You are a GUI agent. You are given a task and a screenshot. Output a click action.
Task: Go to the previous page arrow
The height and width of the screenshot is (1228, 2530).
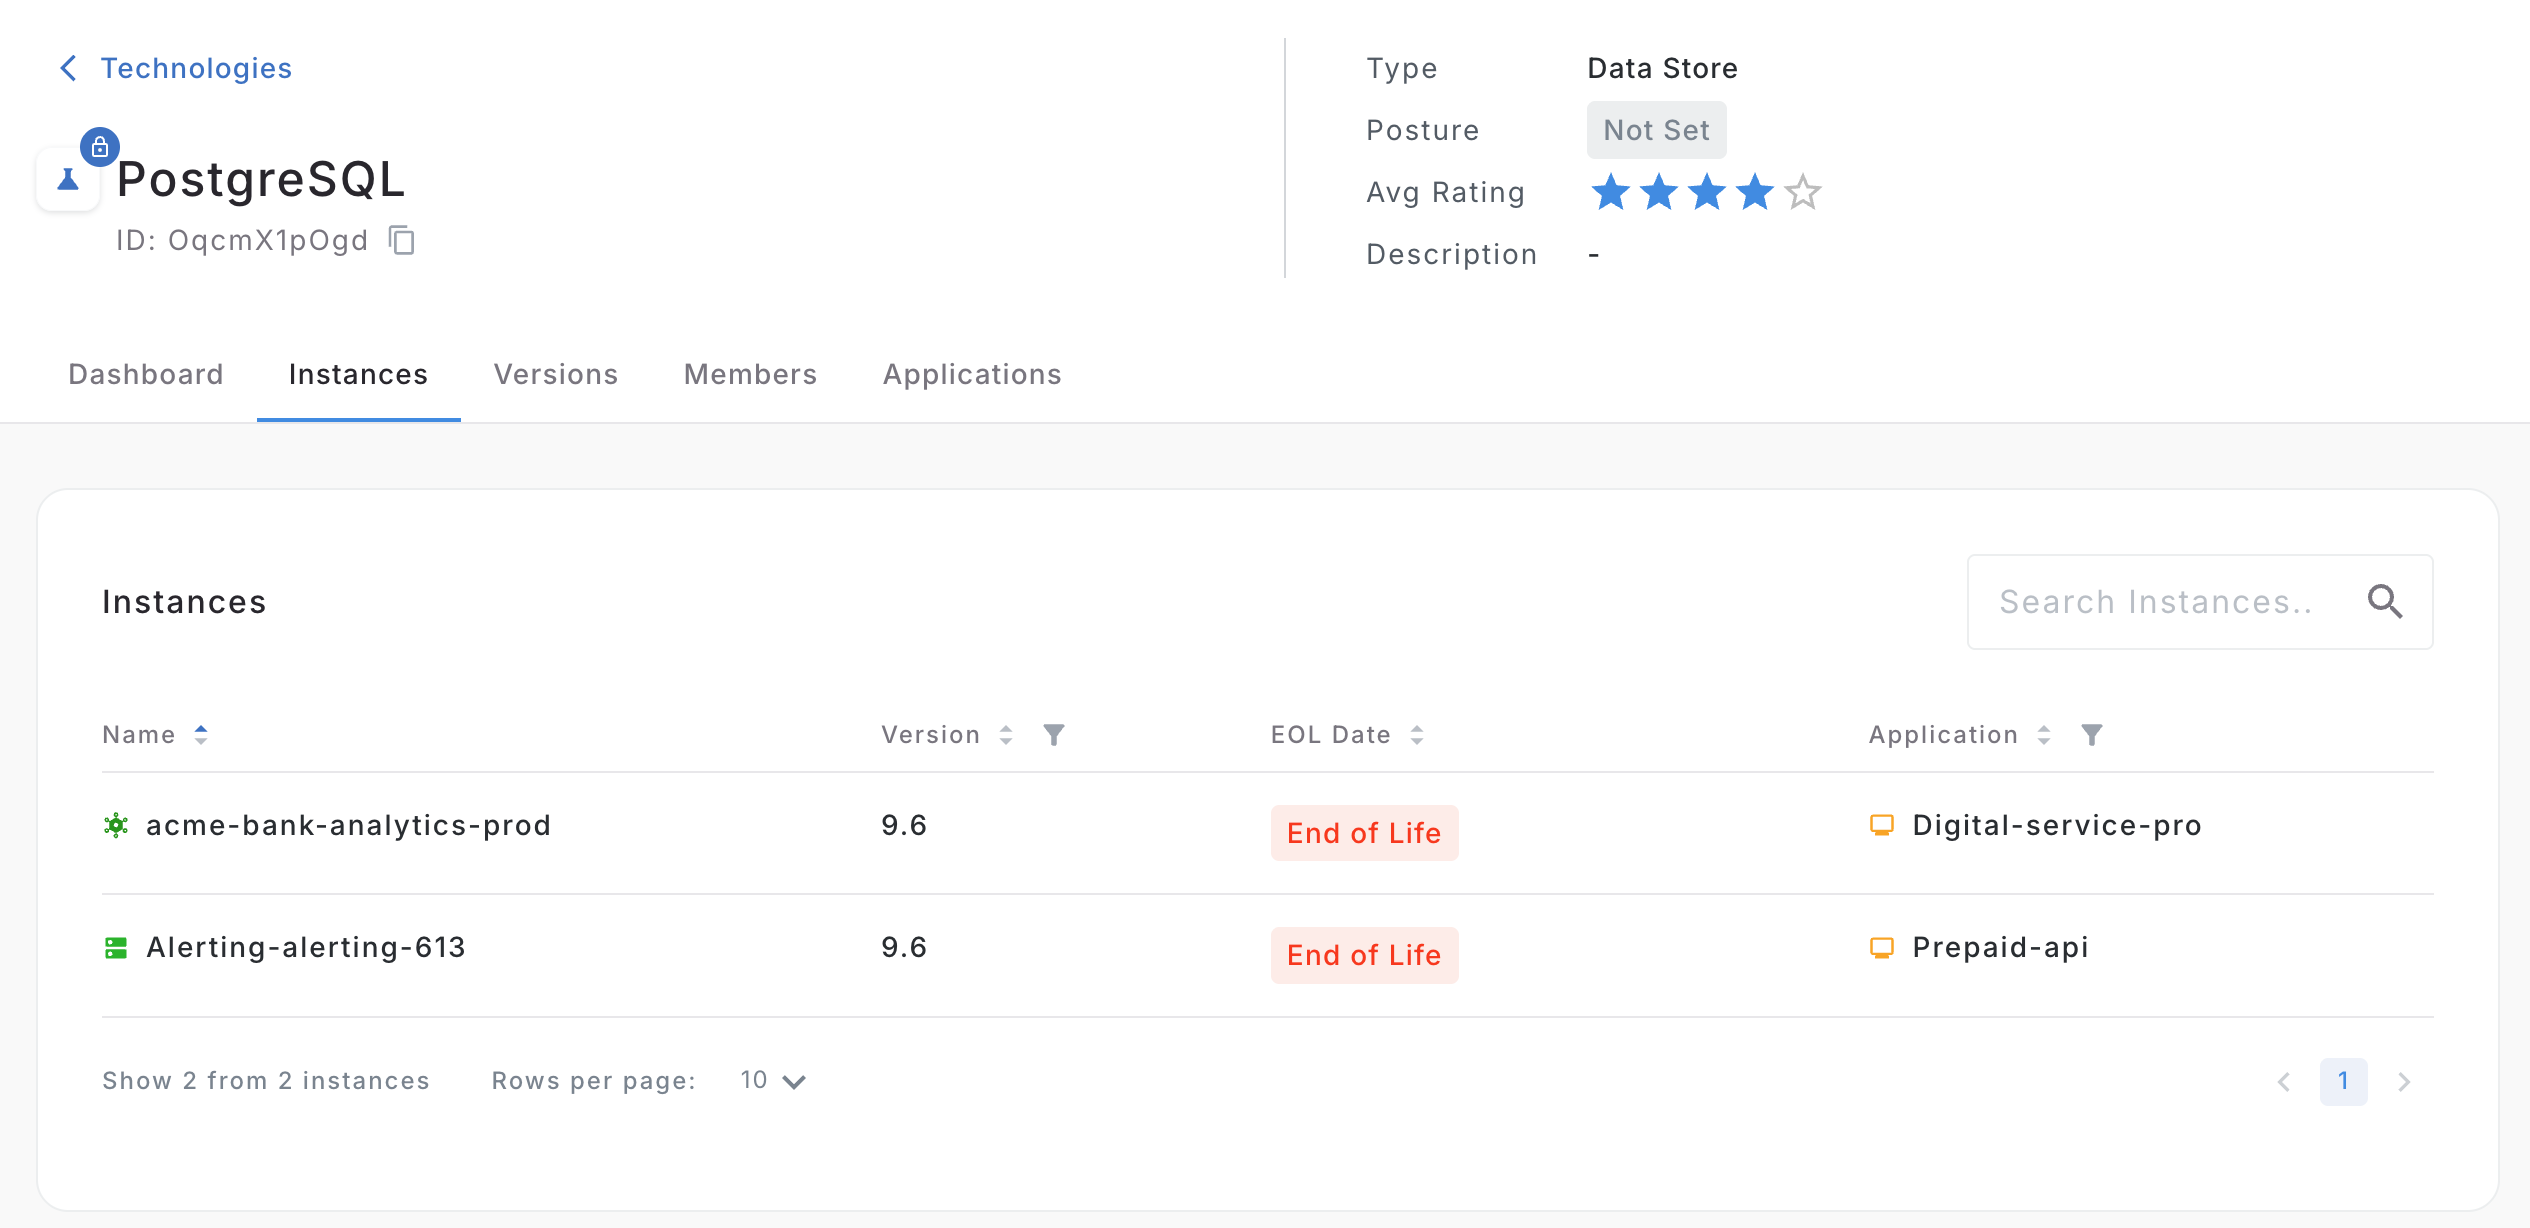2284,1082
